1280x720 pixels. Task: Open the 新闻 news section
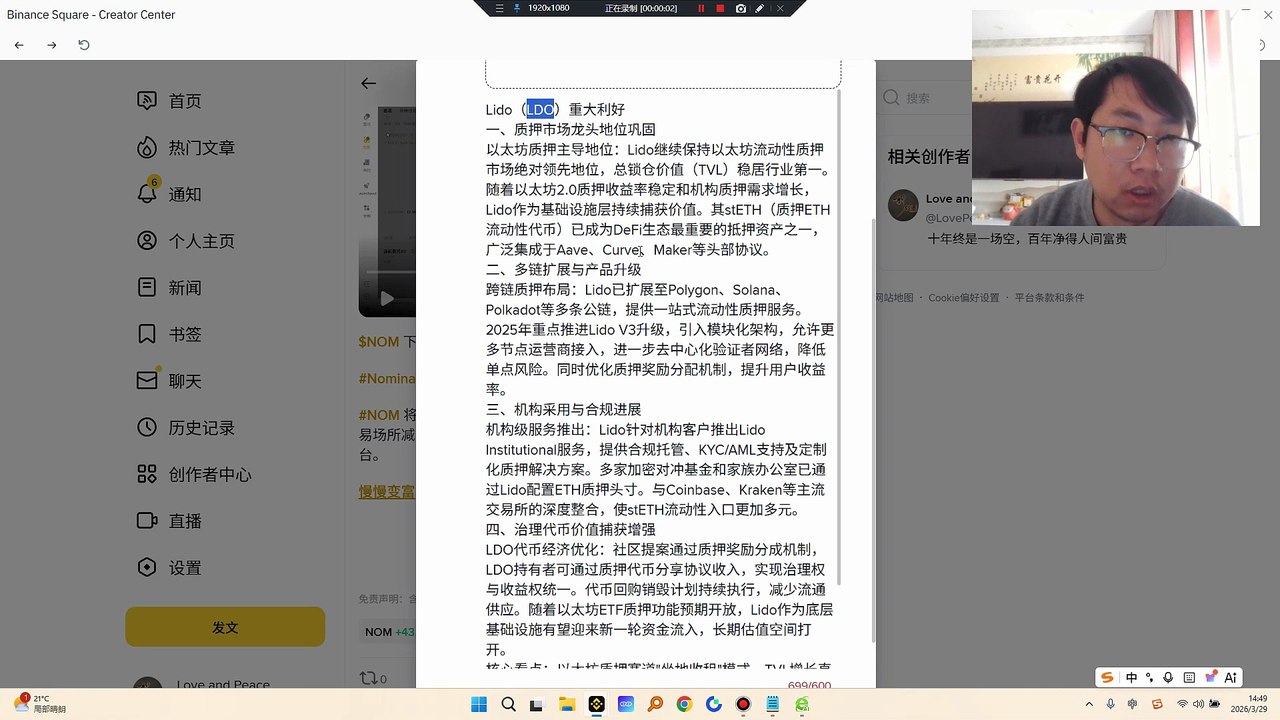(170, 288)
